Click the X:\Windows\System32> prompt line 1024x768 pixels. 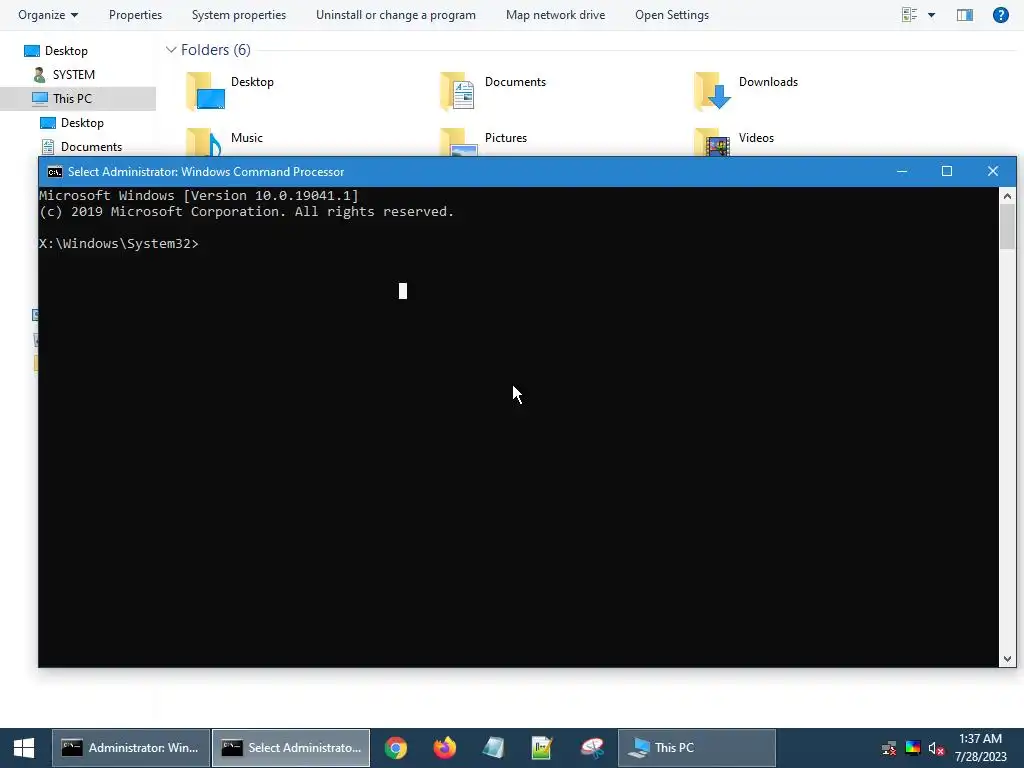[x=119, y=244]
